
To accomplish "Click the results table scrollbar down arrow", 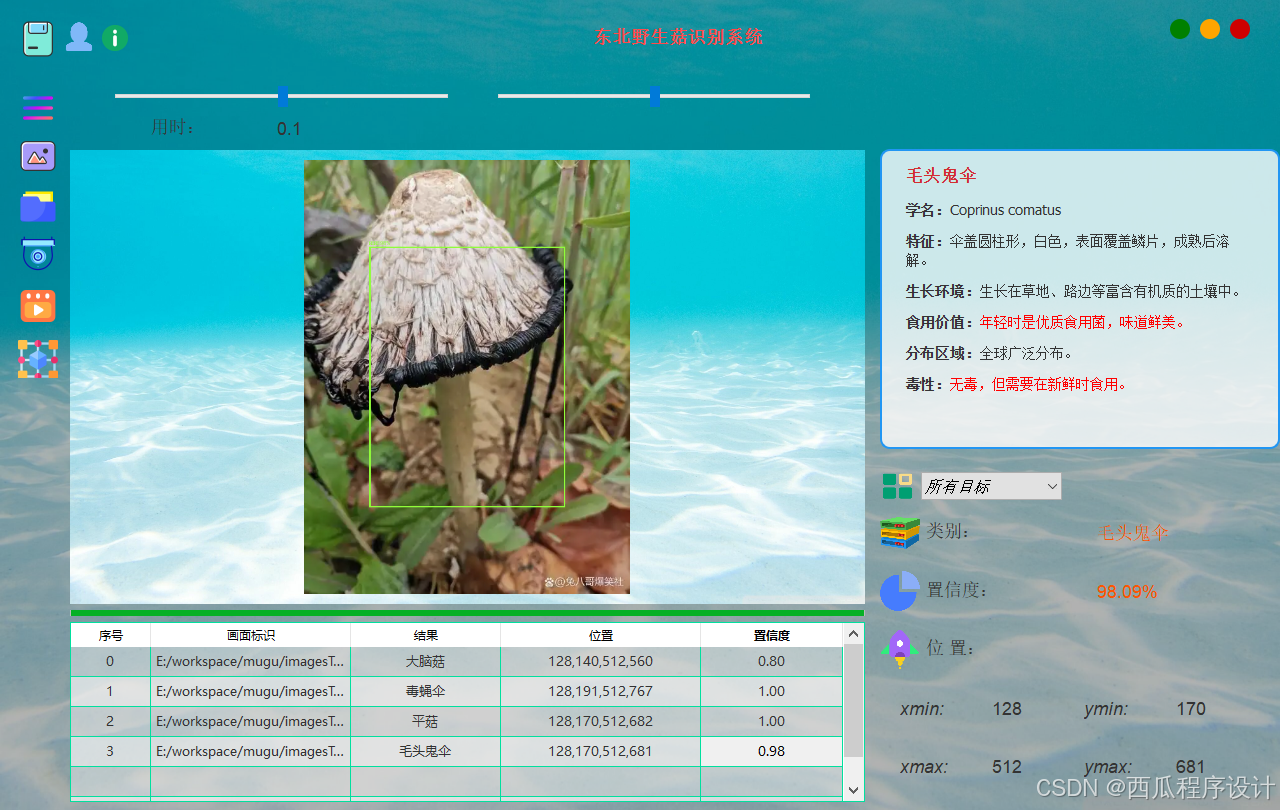I will click(853, 789).
